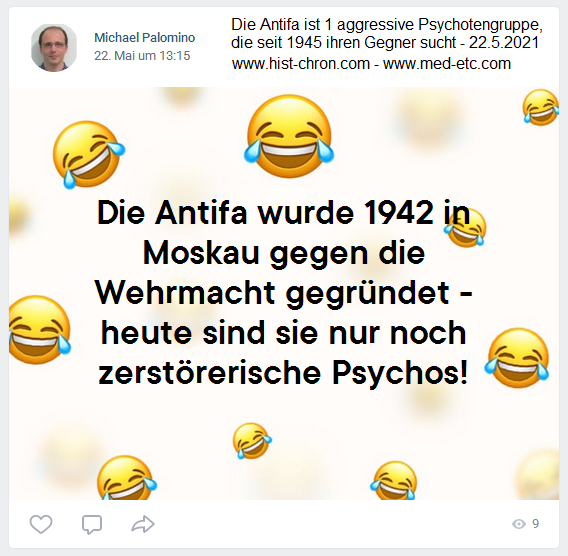Viewport: 568px width, 556px height.
Task: Click the laughing emoji beside 'Psychos!'
Action: pyautogui.click(x=517, y=357)
